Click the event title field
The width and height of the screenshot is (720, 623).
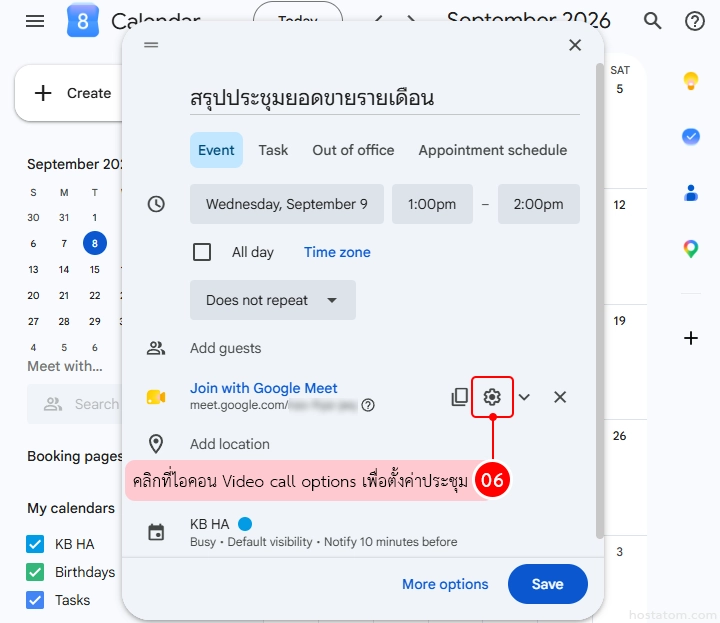385,98
